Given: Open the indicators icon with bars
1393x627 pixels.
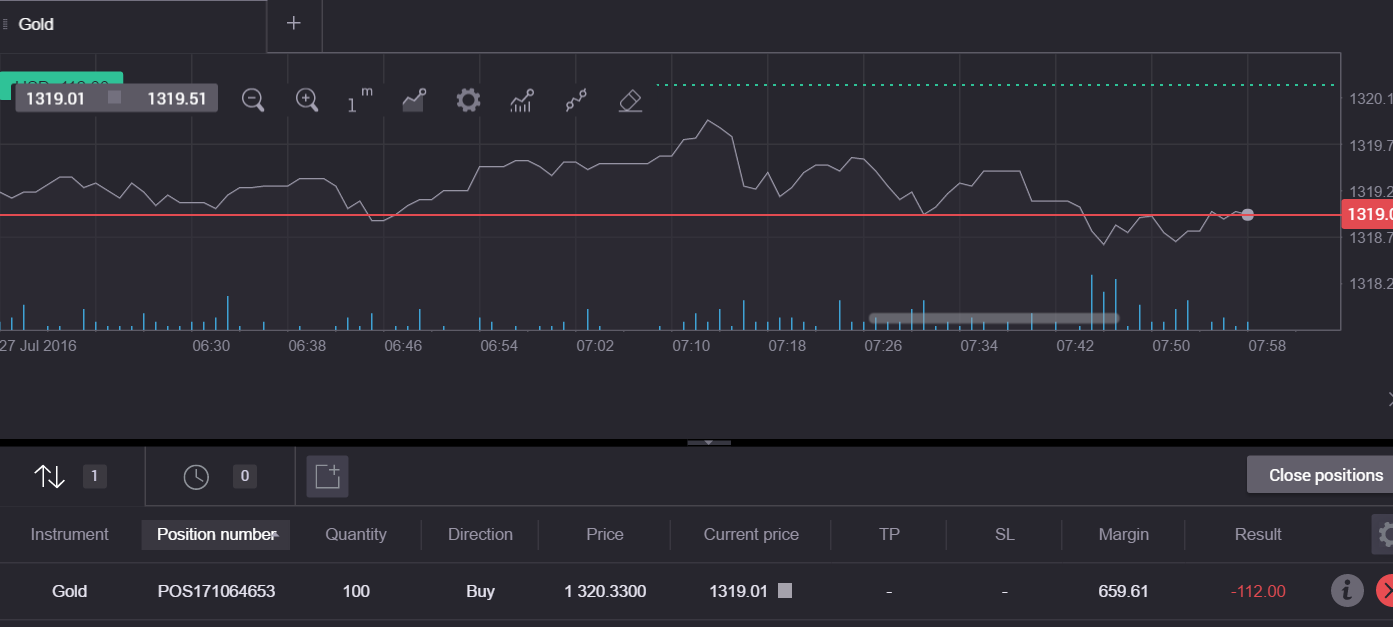Looking at the screenshot, I should (x=521, y=100).
